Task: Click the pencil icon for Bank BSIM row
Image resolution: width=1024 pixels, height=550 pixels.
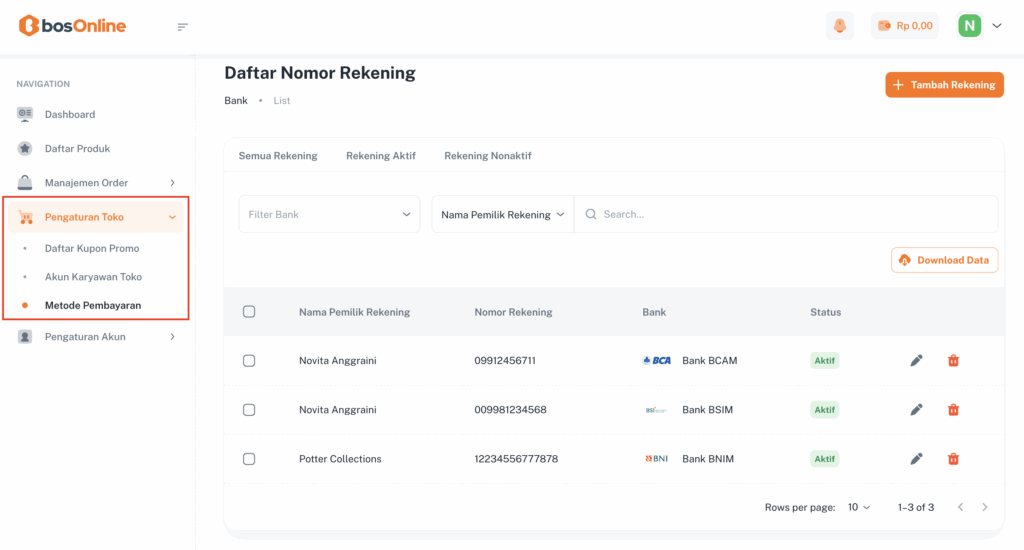Action: click(x=916, y=410)
